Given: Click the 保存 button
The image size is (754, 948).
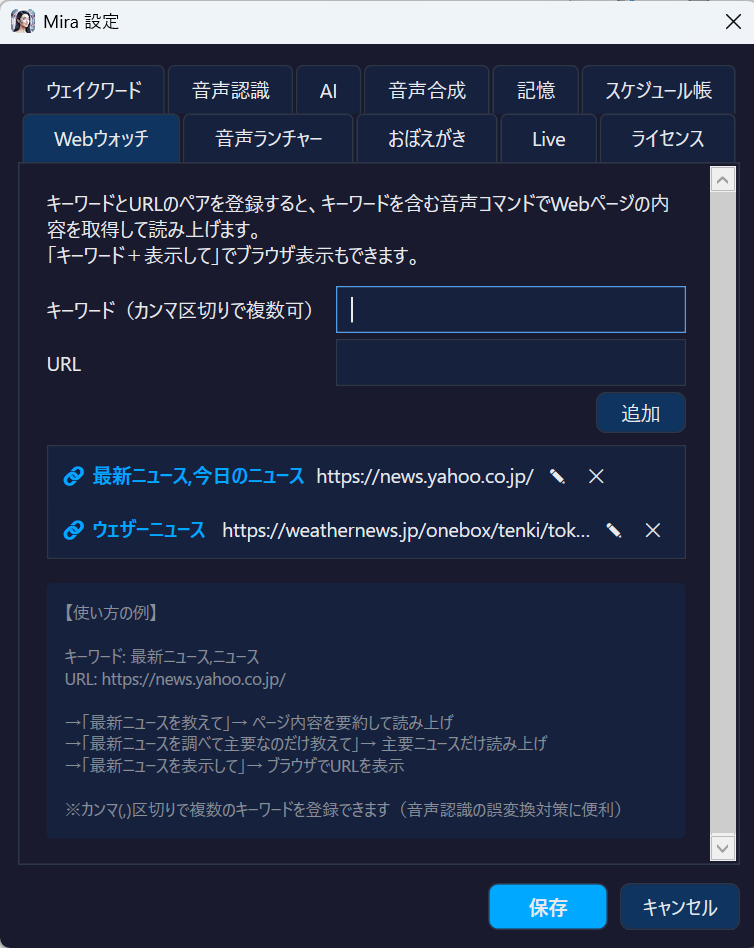Looking at the screenshot, I should [548, 906].
